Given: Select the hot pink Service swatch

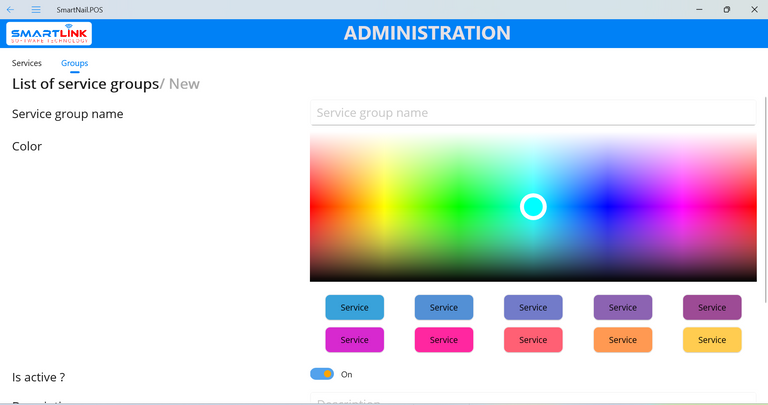Looking at the screenshot, I should coord(443,340).
